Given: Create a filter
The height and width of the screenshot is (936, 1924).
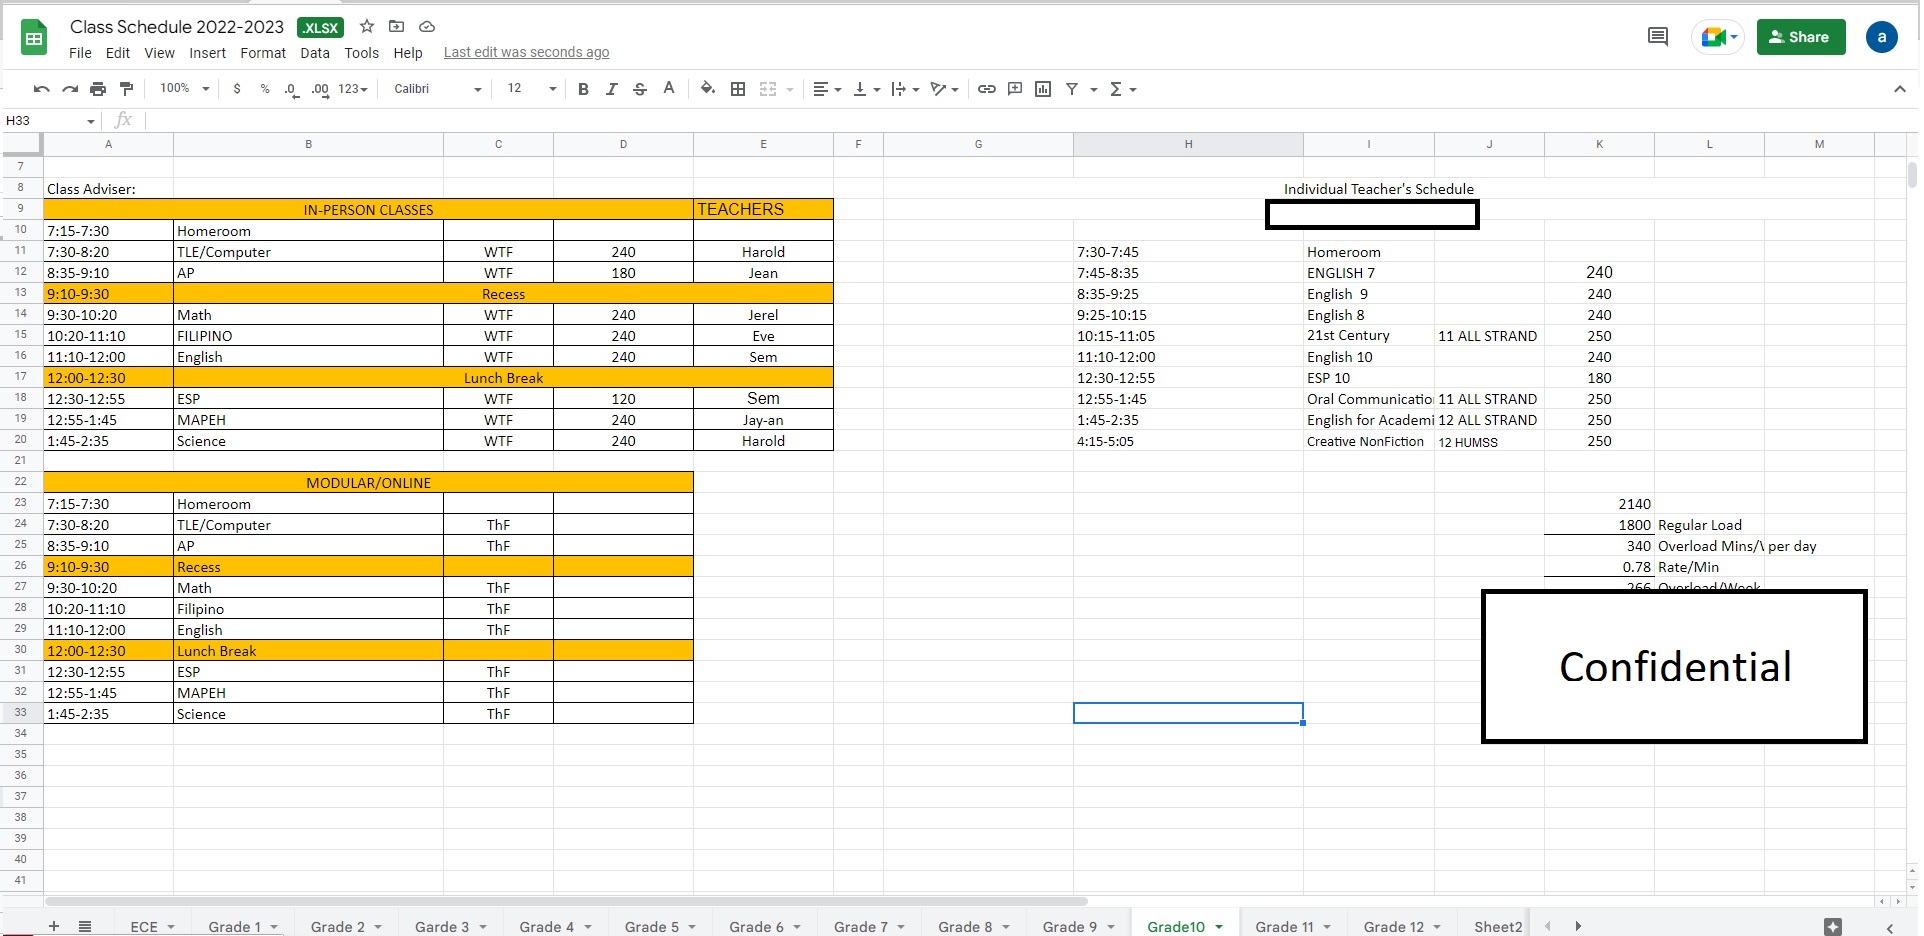Looking at the screenshot, I should tap(1072, 89).
